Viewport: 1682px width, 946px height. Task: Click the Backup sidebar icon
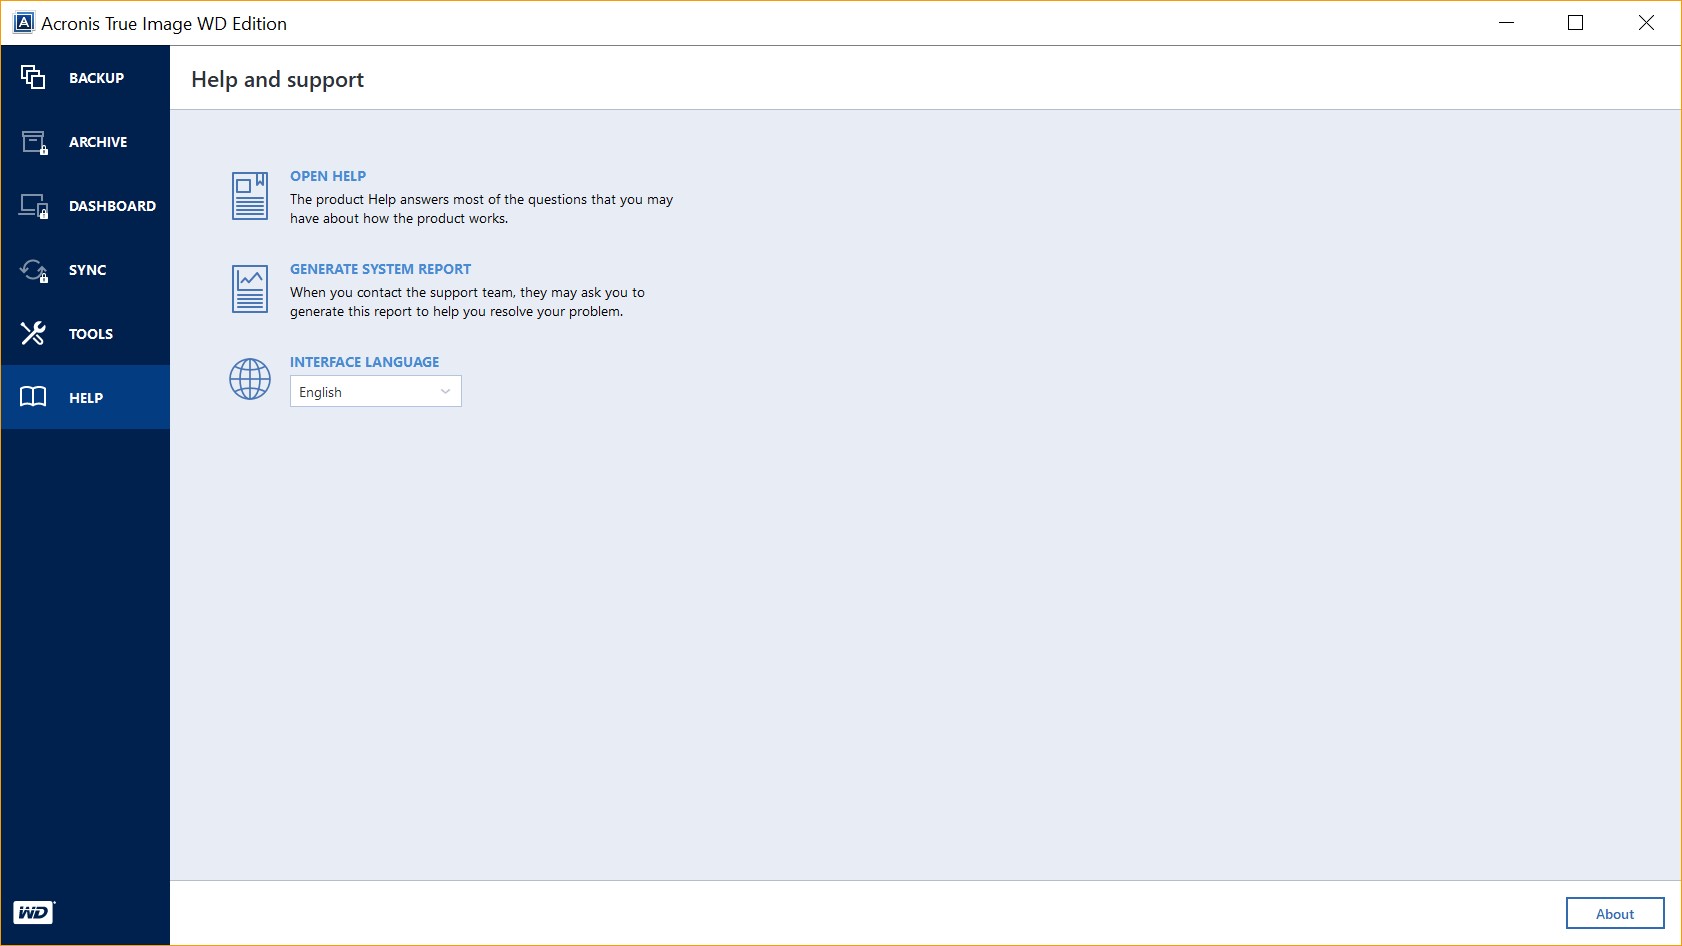(33, 77)
